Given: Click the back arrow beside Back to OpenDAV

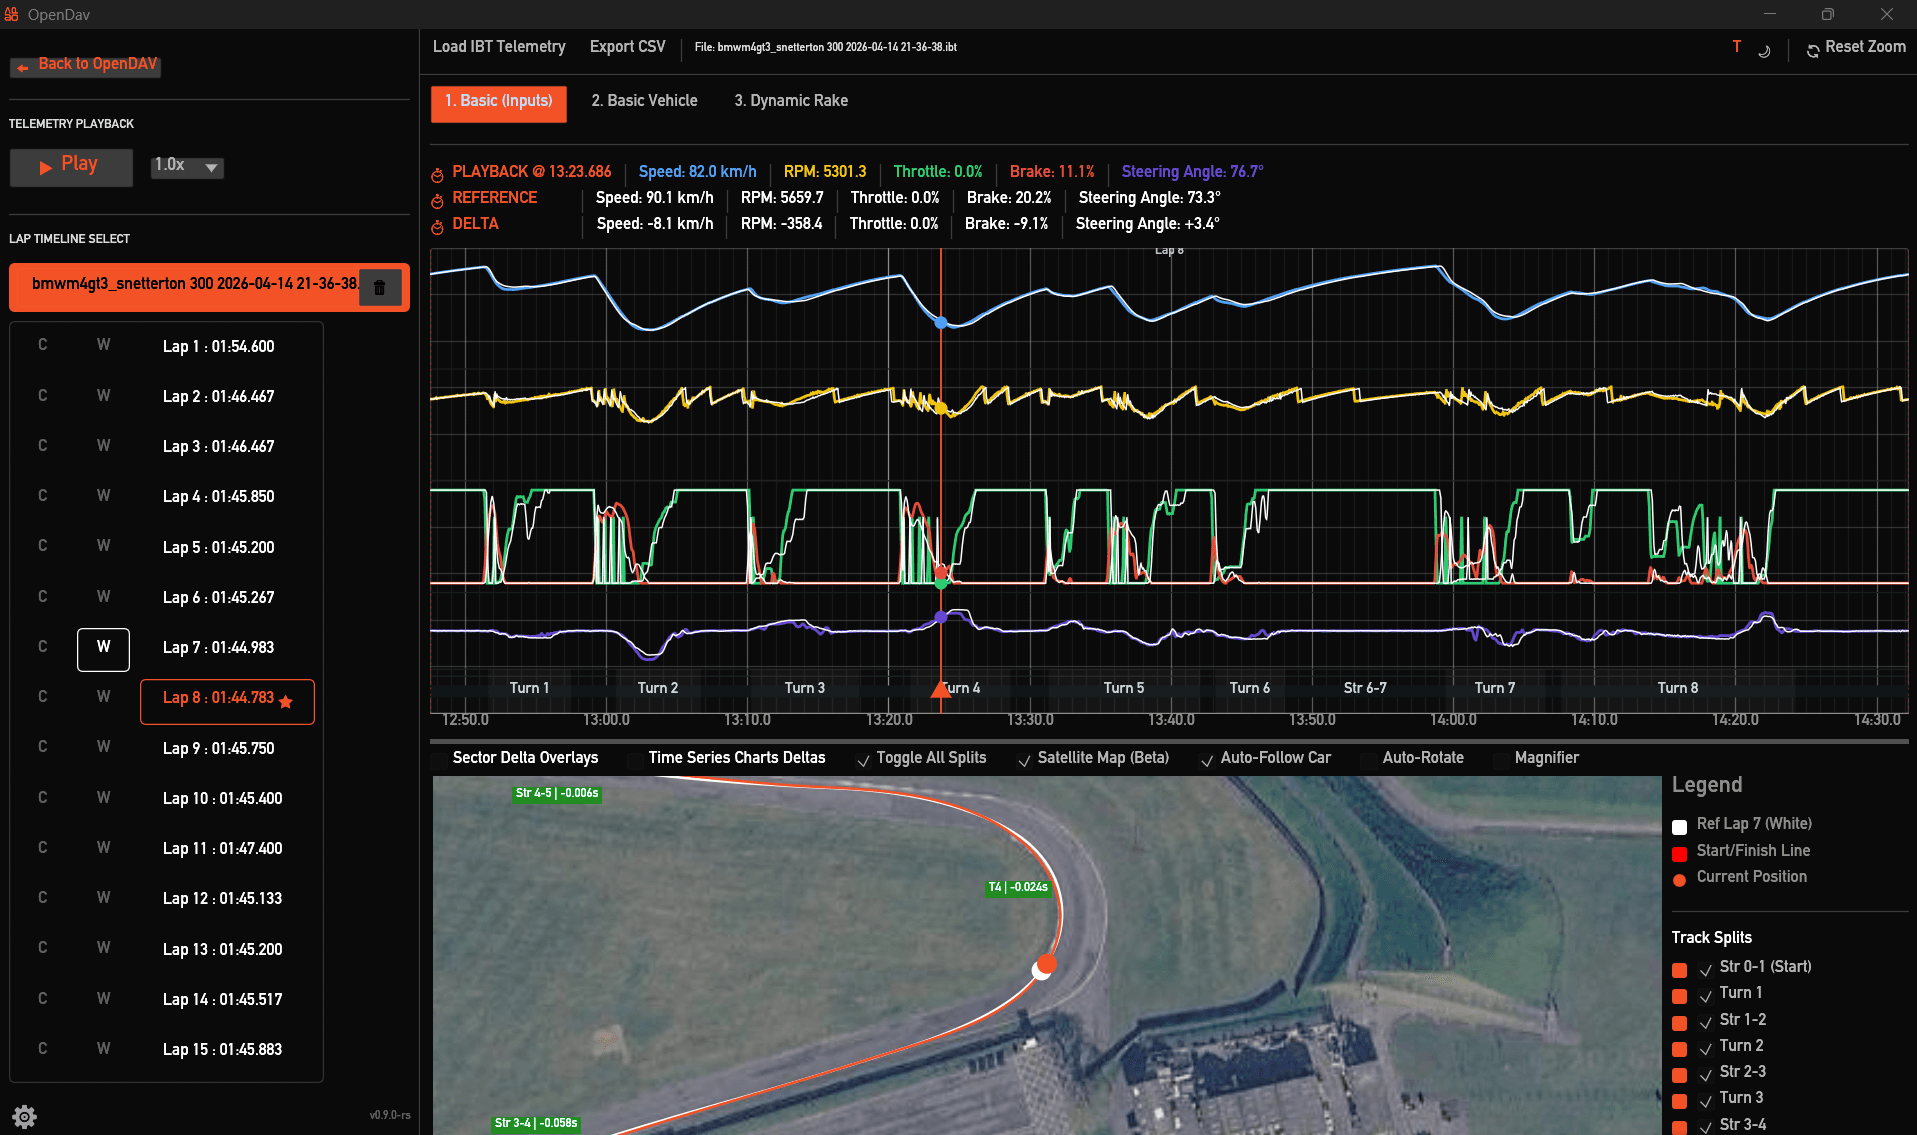Looking at the screenshot, I should click(x=23, y=67).
